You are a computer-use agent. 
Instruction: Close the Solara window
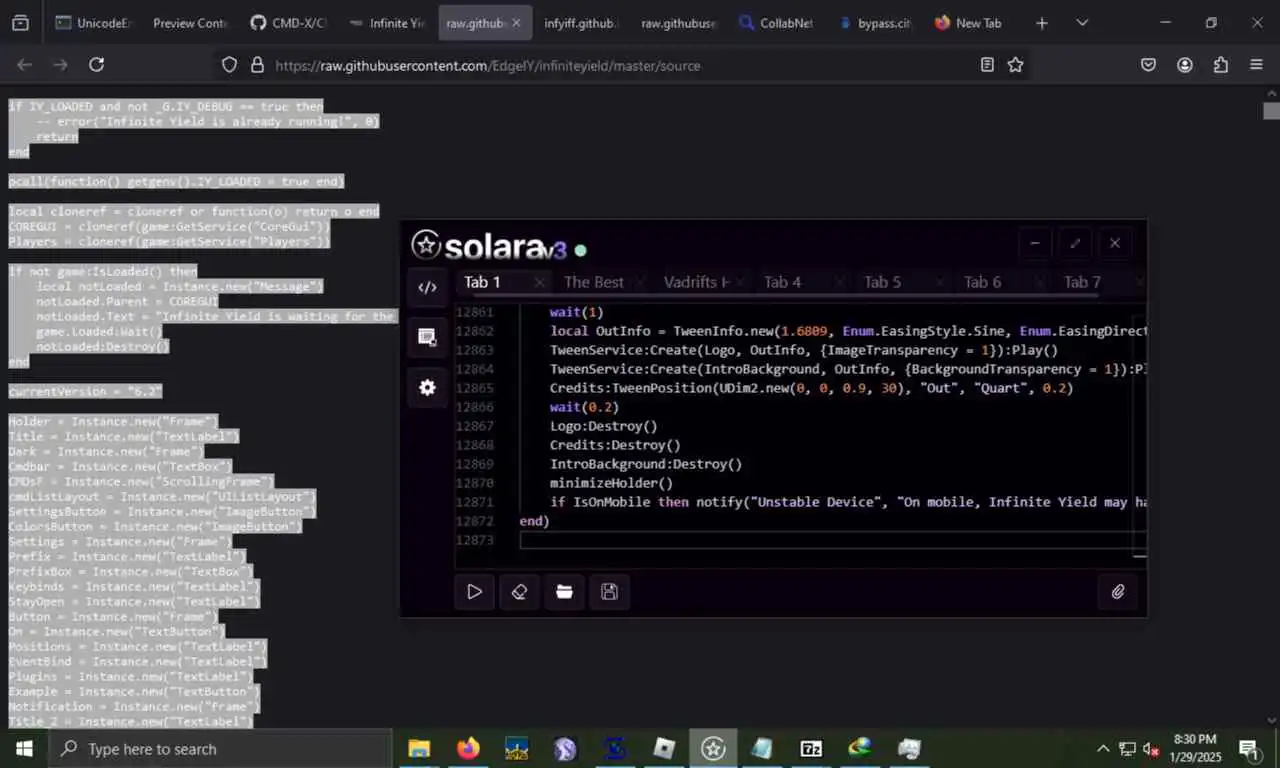click(1115, 243)
